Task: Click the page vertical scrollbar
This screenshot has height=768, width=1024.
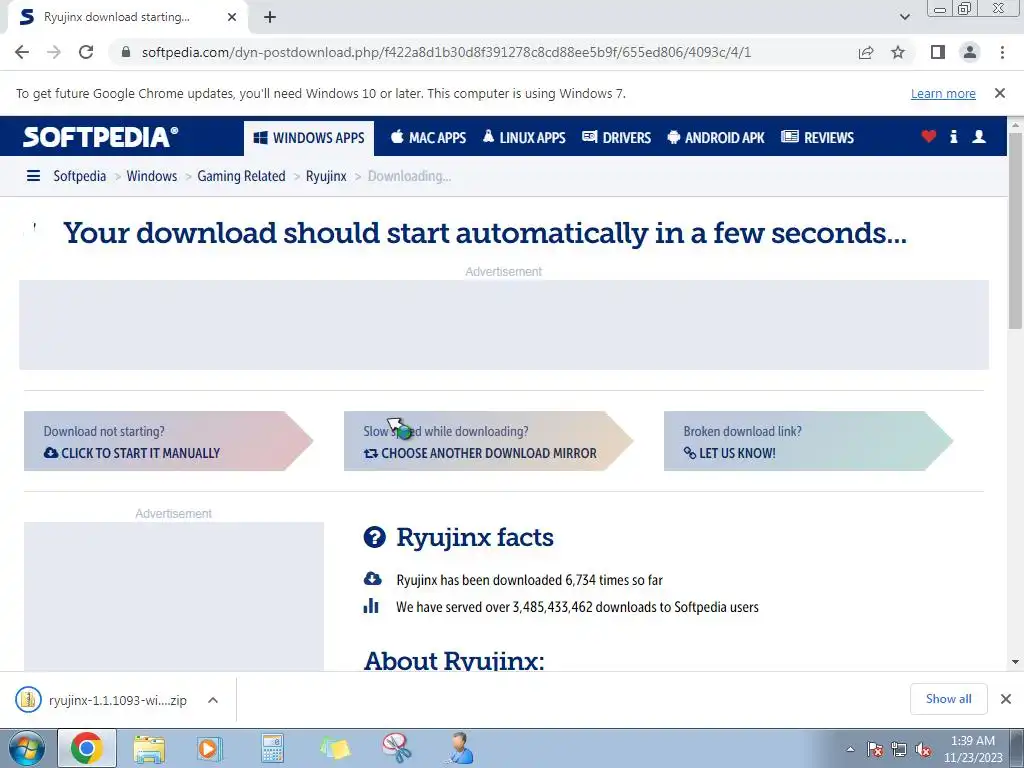Action: [x=1015, y=230]
